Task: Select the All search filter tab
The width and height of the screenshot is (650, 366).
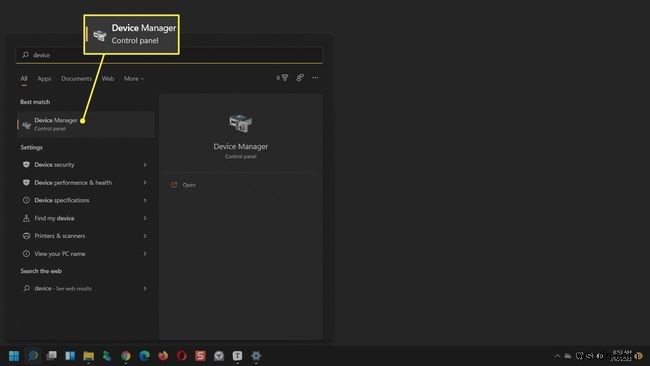Action: point(24,78)
